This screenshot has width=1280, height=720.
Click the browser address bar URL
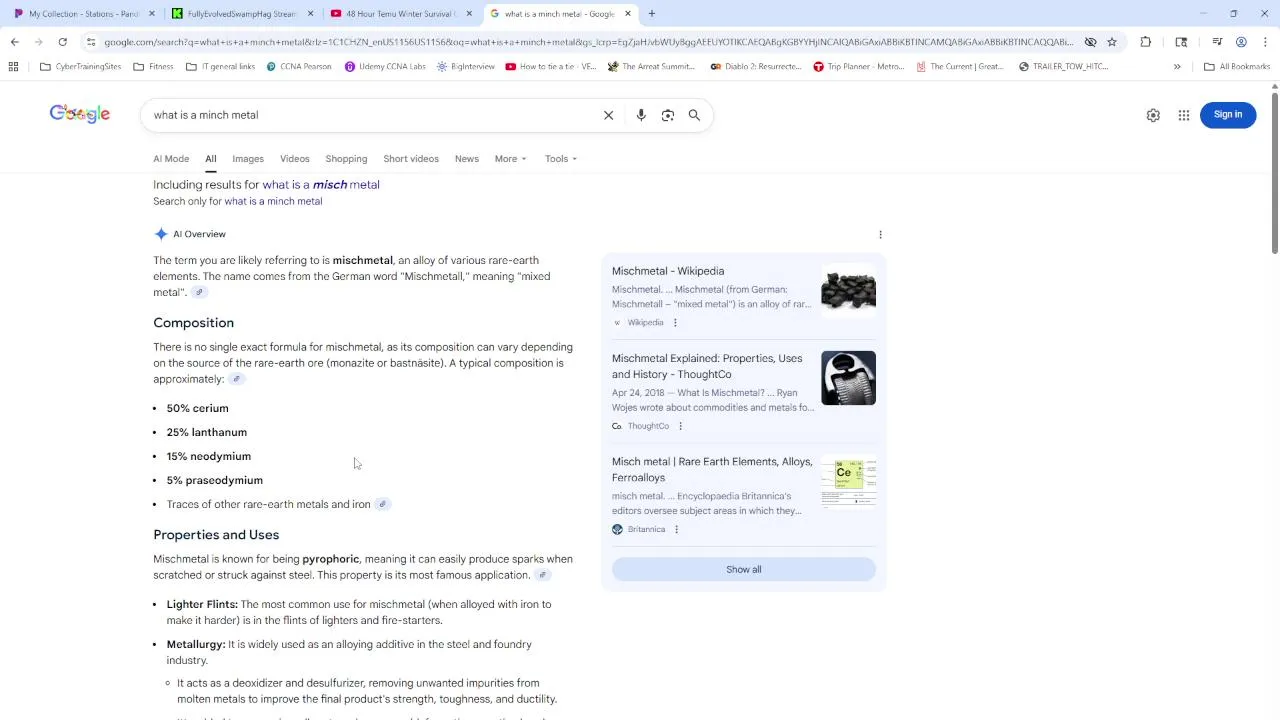[588, 42]
